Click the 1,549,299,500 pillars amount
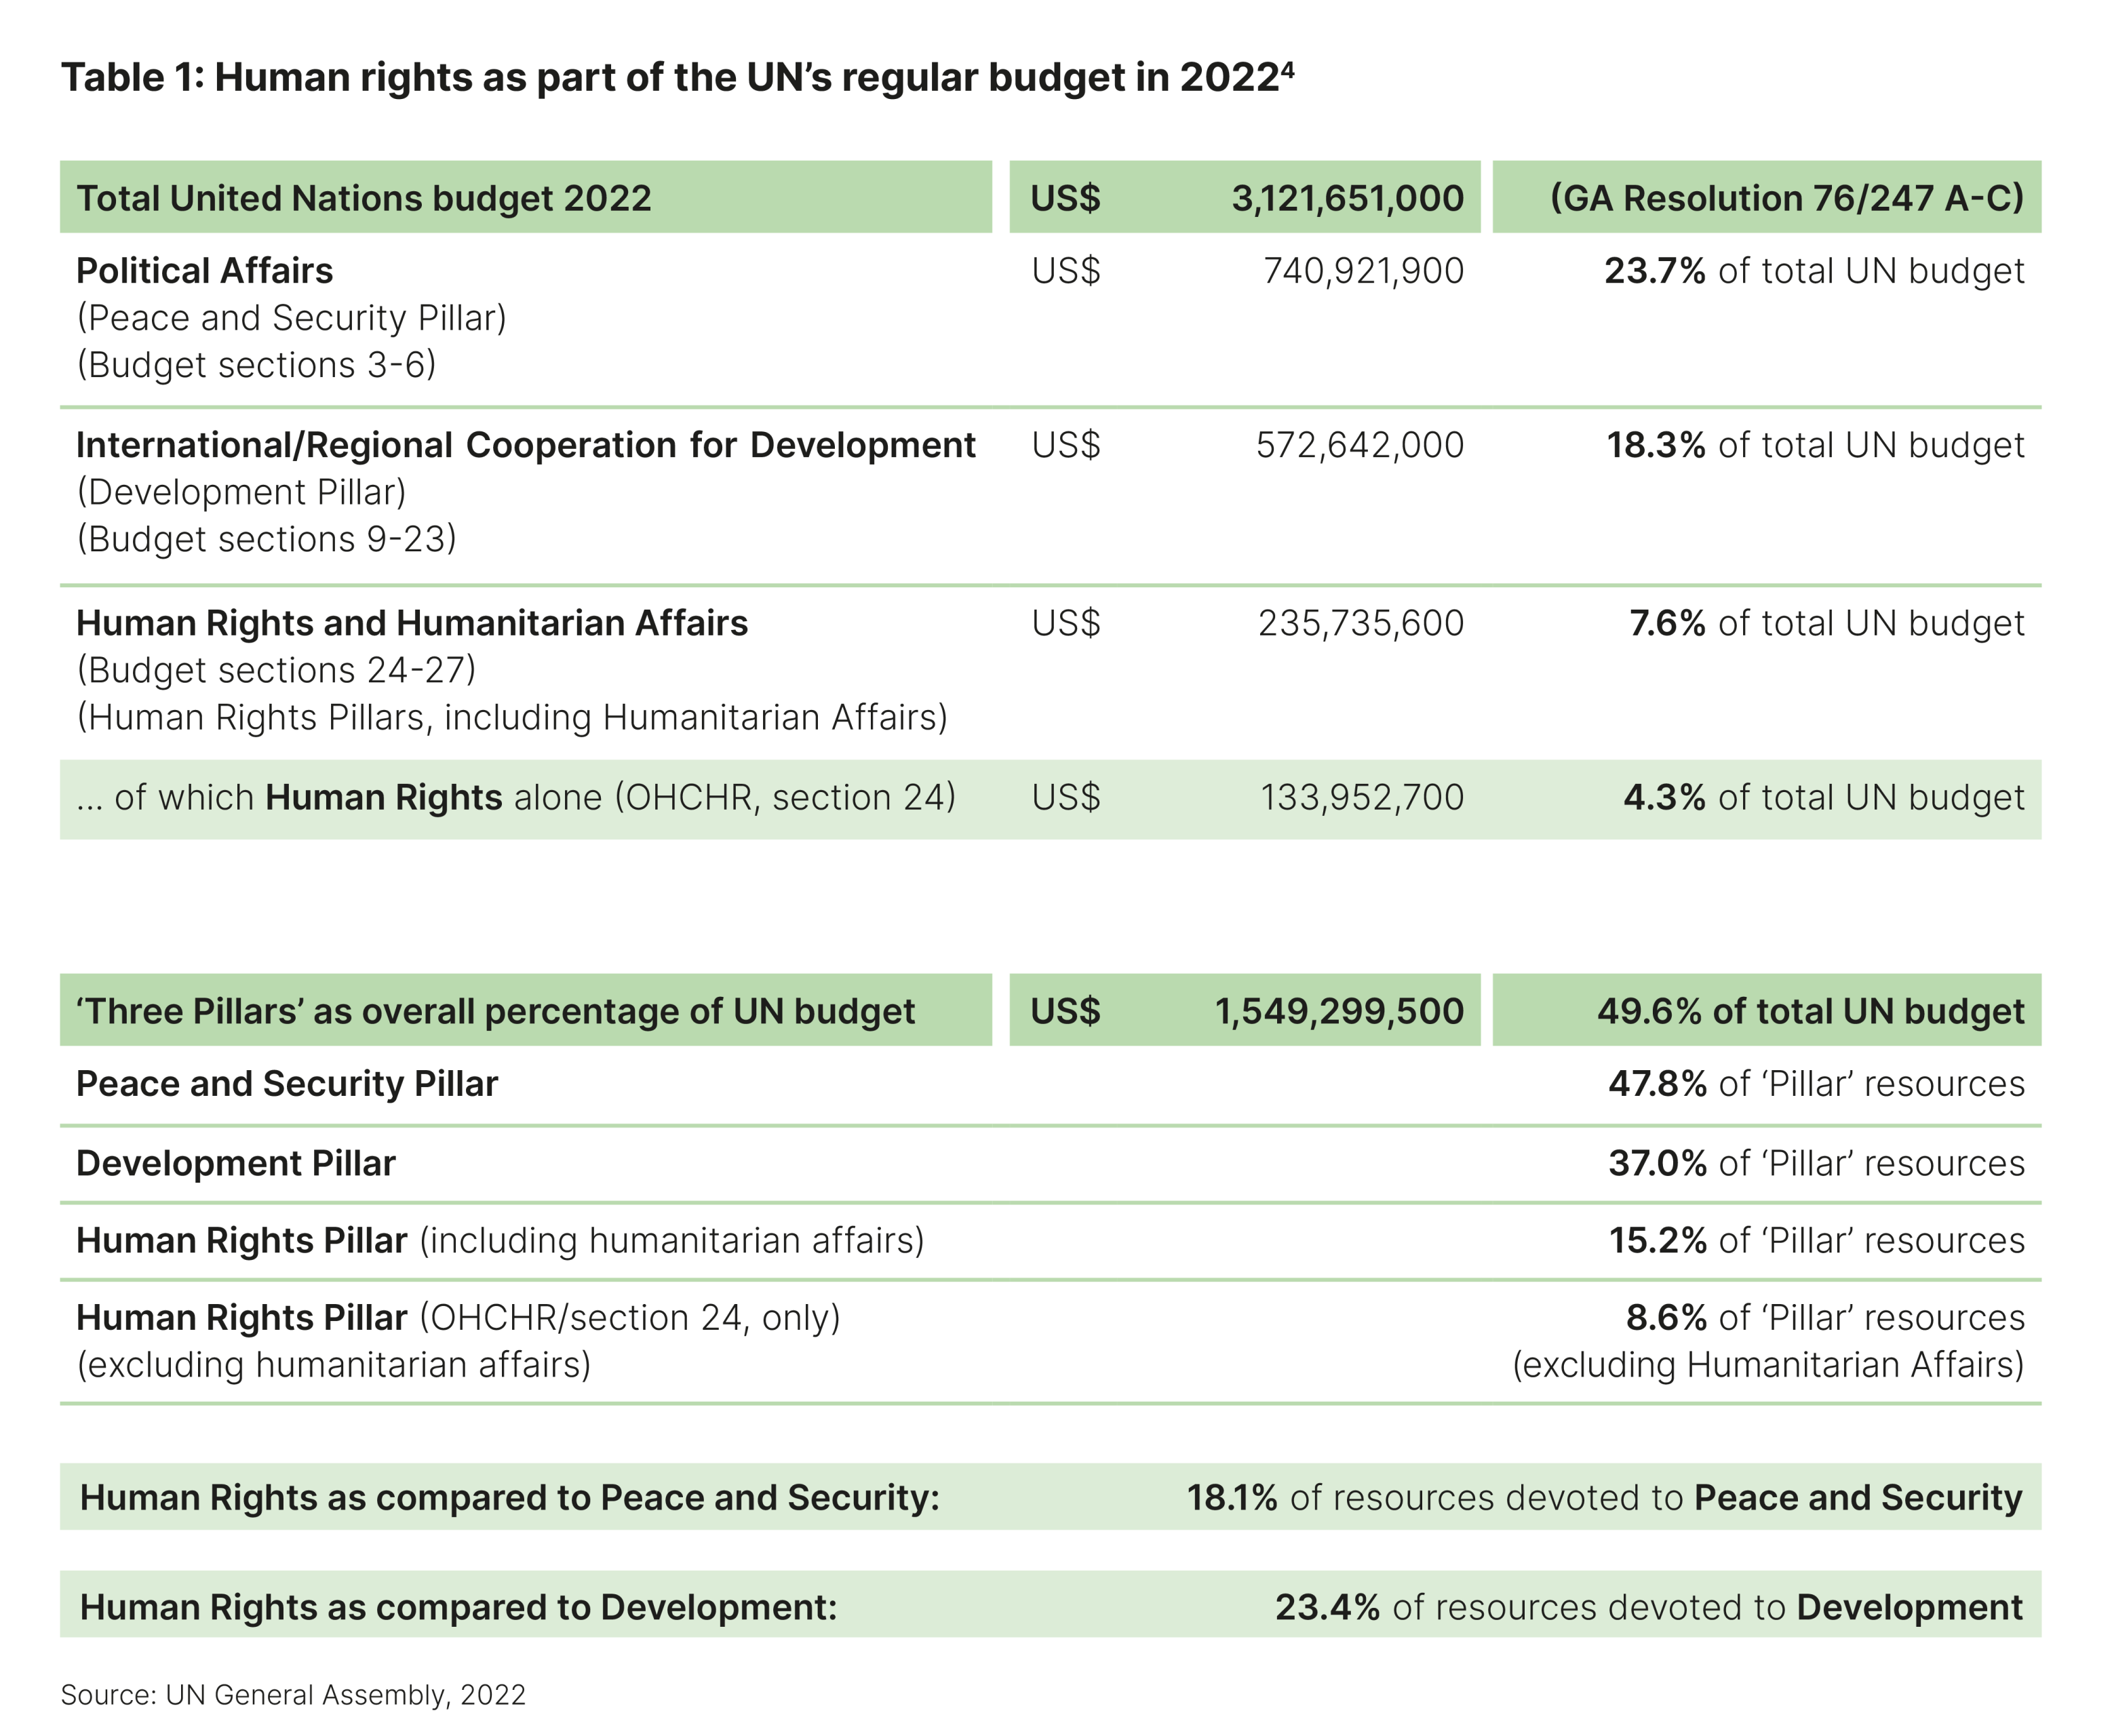 click(1339, 1011)
